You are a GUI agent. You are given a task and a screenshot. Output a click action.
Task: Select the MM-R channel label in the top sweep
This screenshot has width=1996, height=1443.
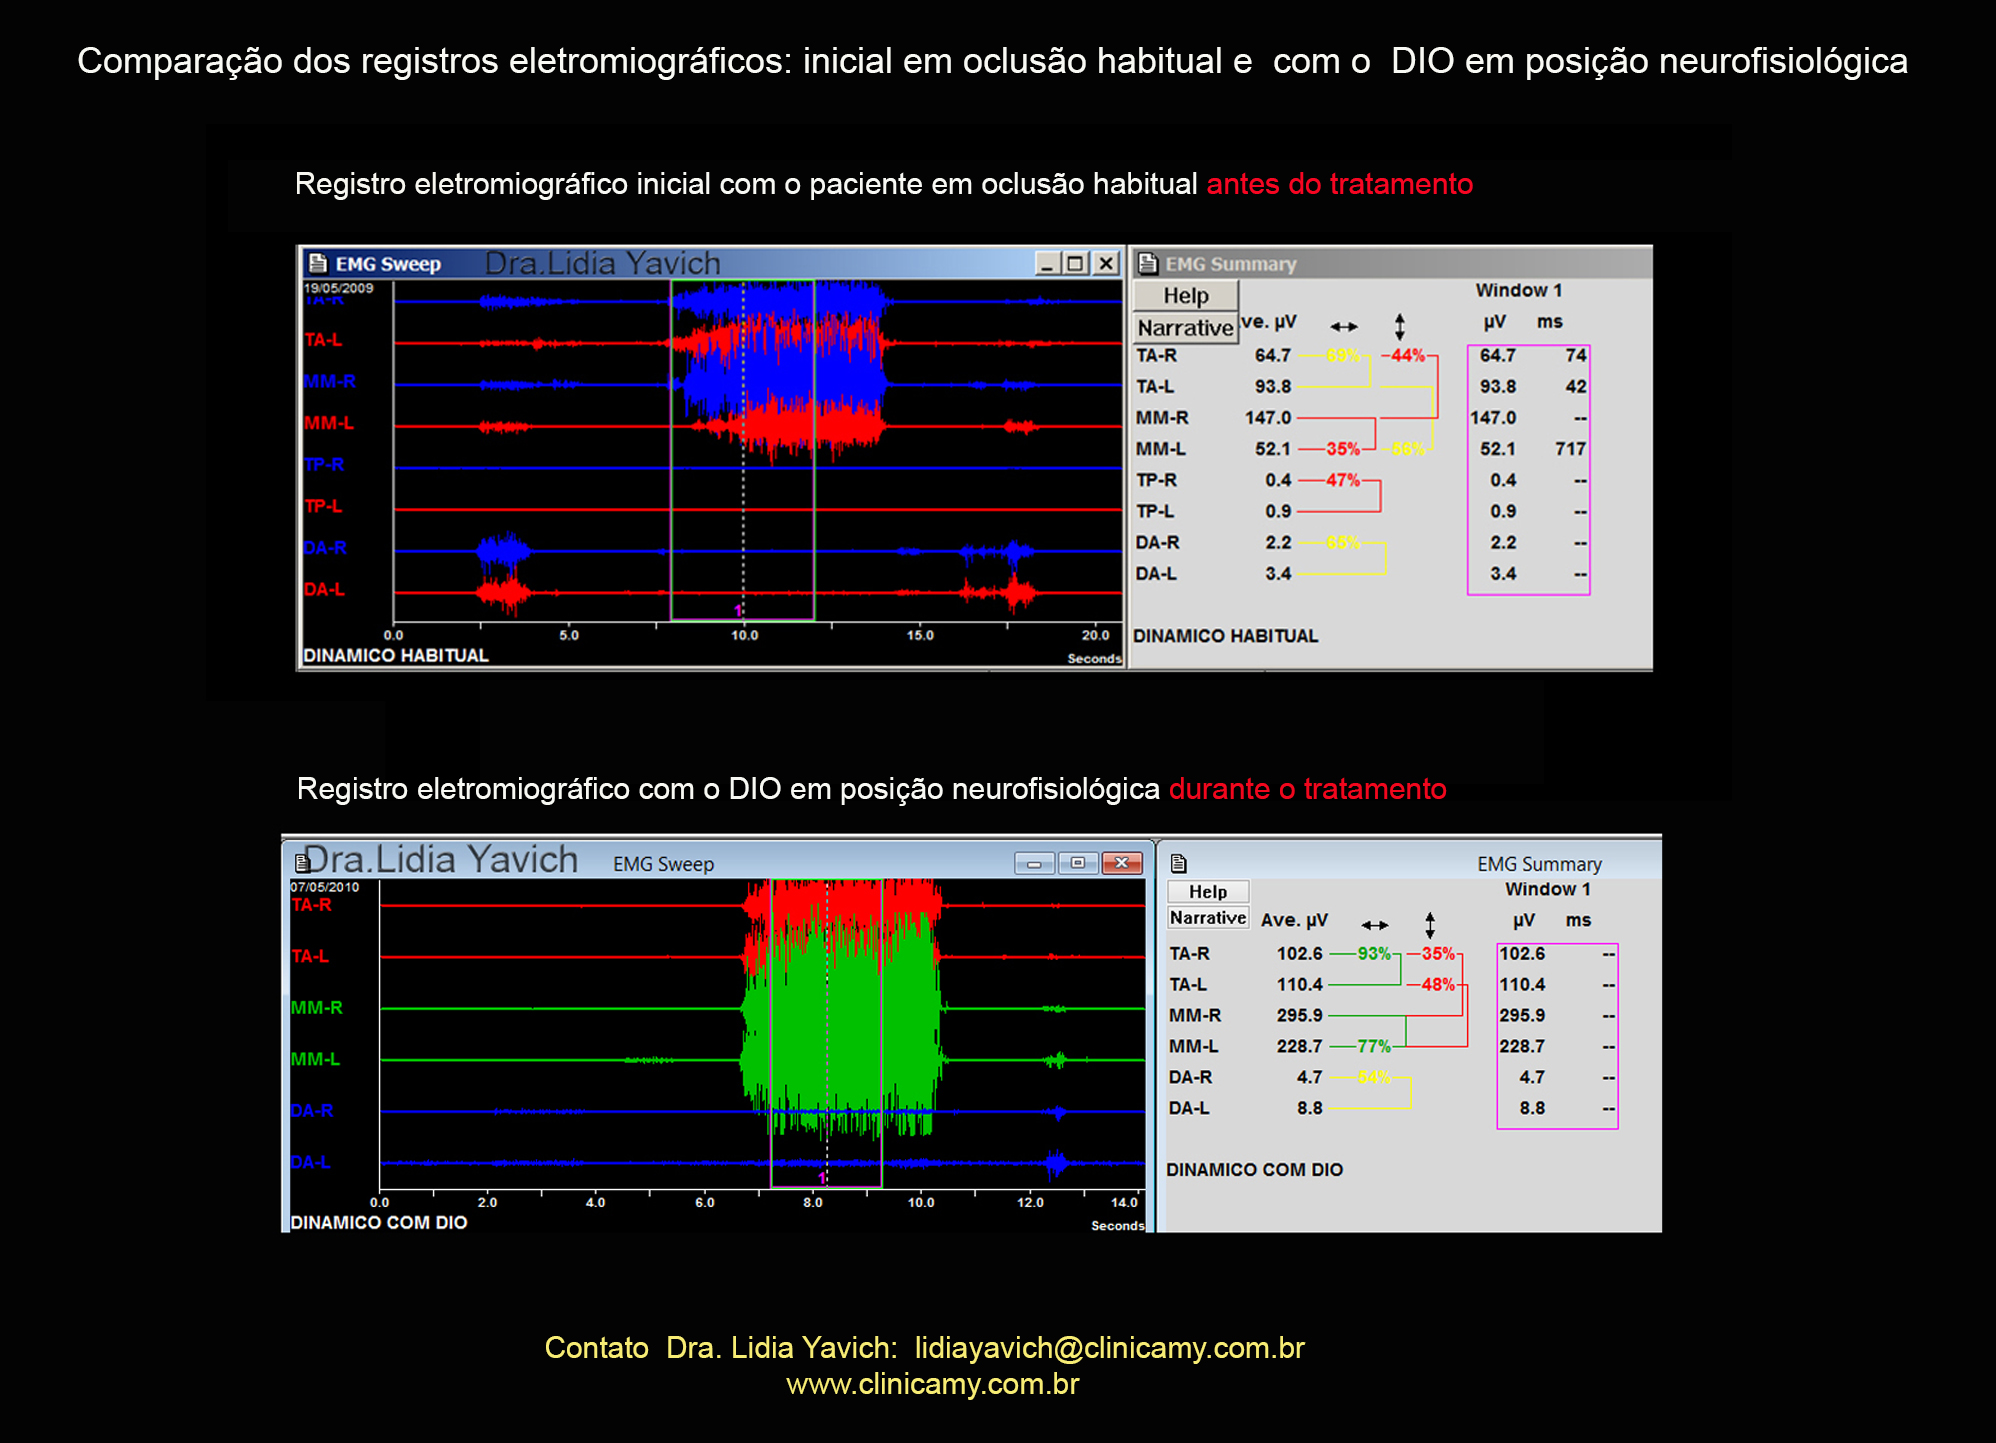[x=330, y=381]
